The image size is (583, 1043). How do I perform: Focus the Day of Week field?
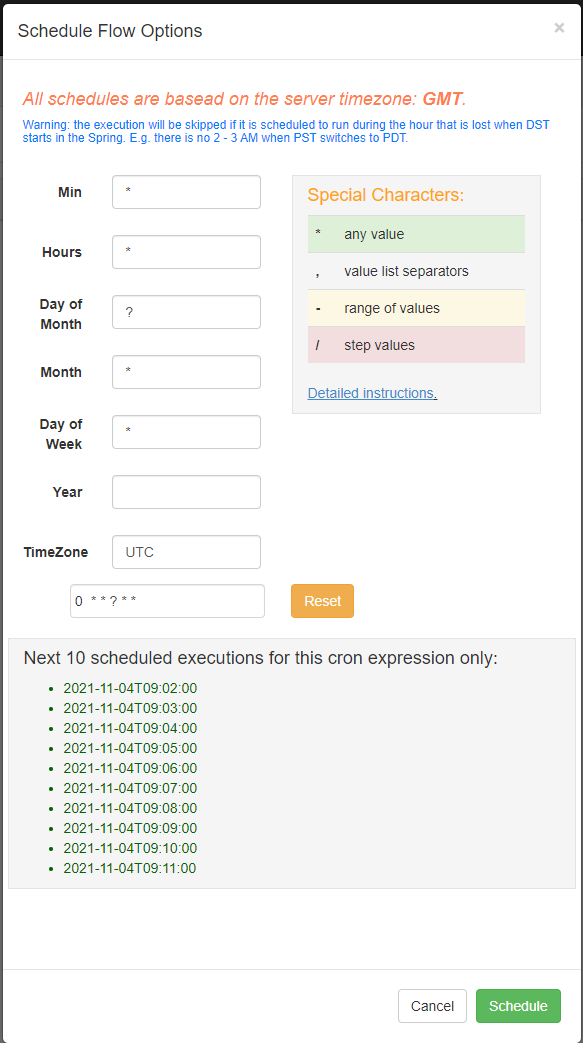pyautogui.click(x=186, y=432)
